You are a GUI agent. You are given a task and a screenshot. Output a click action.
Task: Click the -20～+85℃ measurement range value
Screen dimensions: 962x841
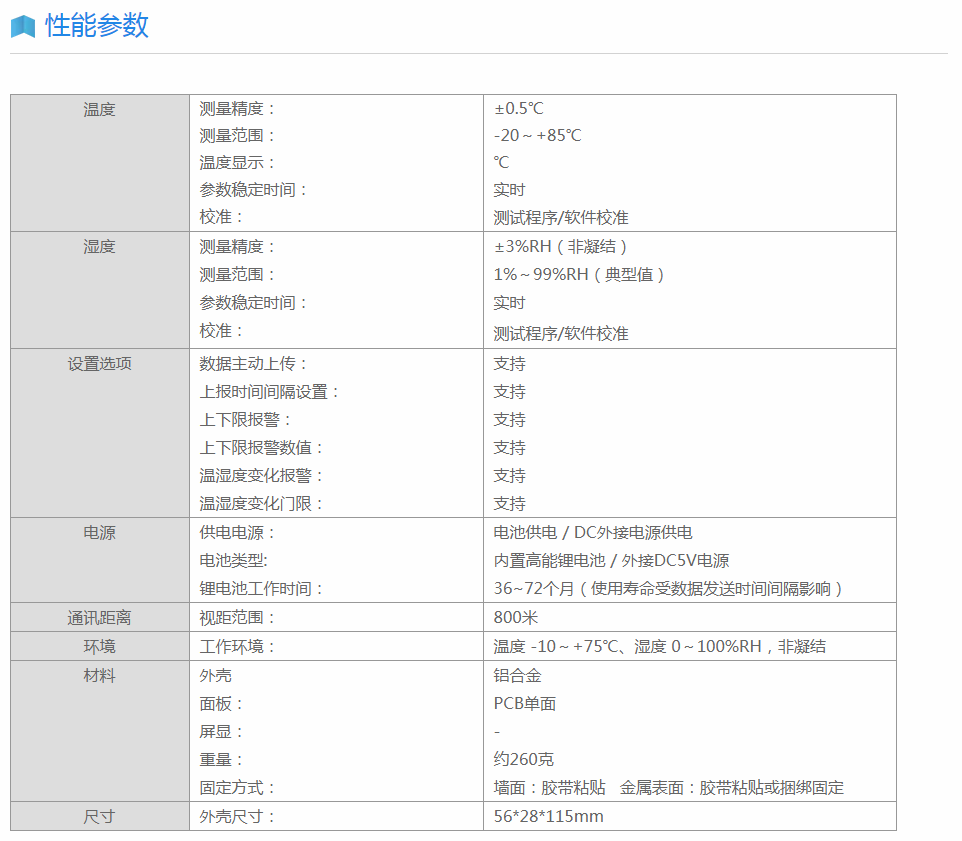(537, 135)
